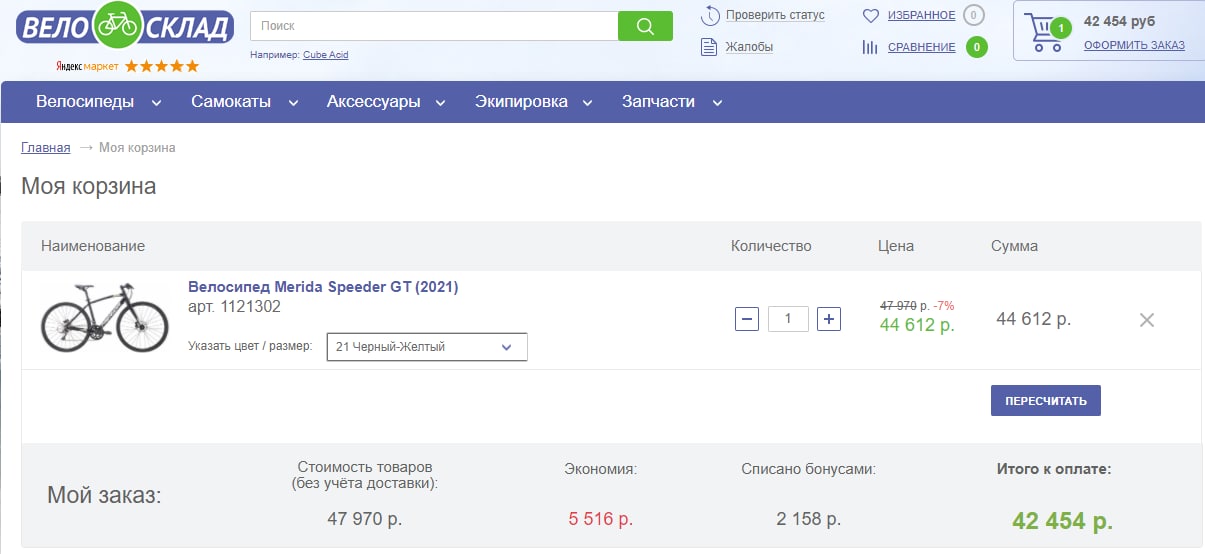Increase quantity with plus button

click(829, 319)
